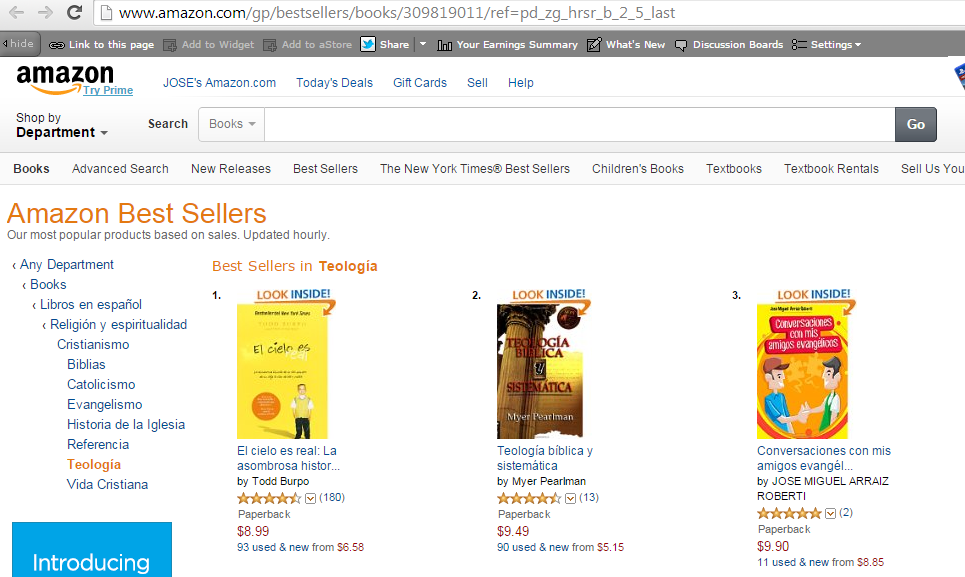Click the Amazon logo
This screenshot has height=577, width=965.
(x=65, y=79)
